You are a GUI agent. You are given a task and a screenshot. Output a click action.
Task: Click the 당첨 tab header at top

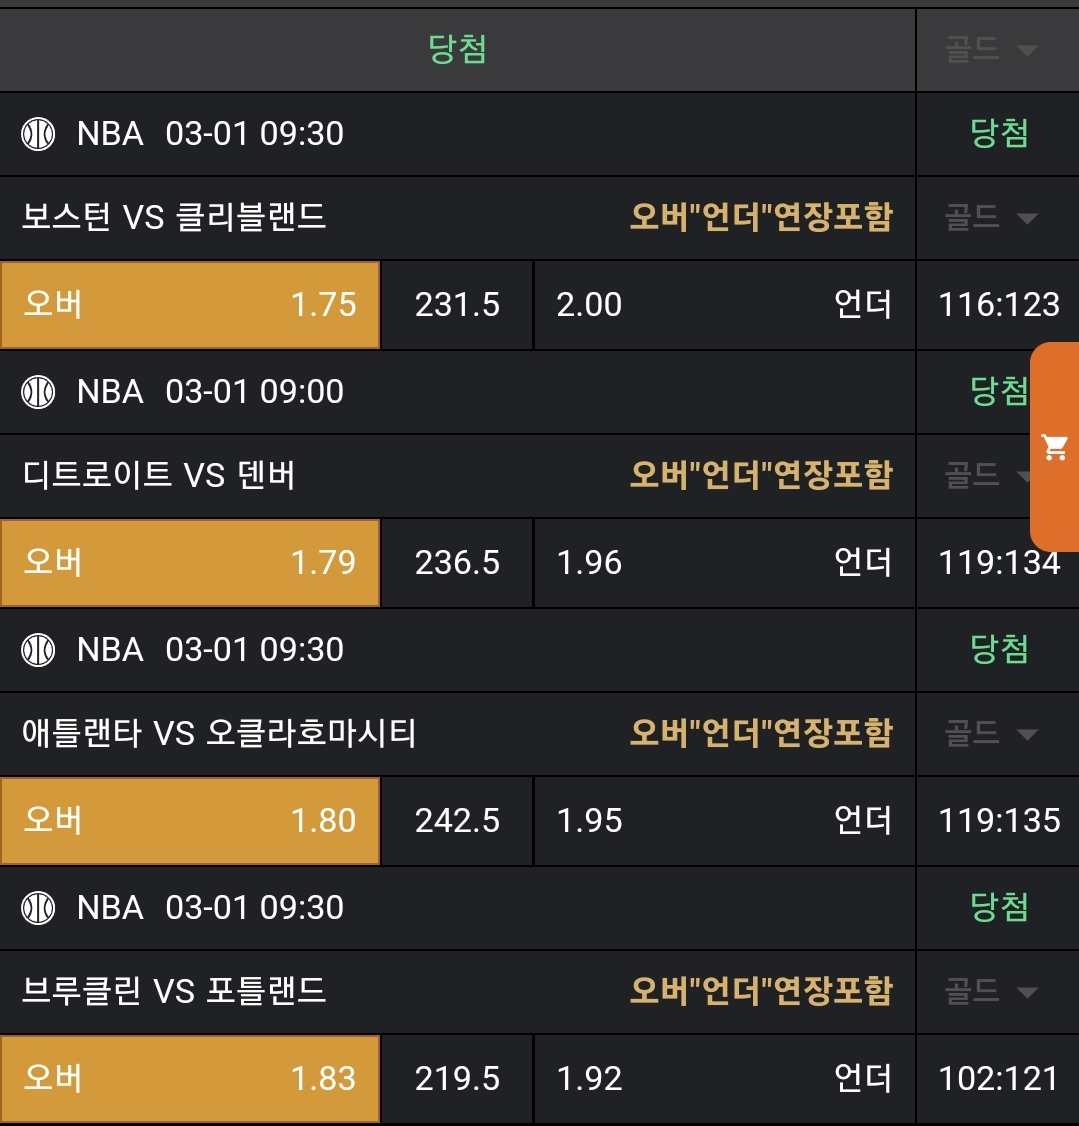point(457,50)
